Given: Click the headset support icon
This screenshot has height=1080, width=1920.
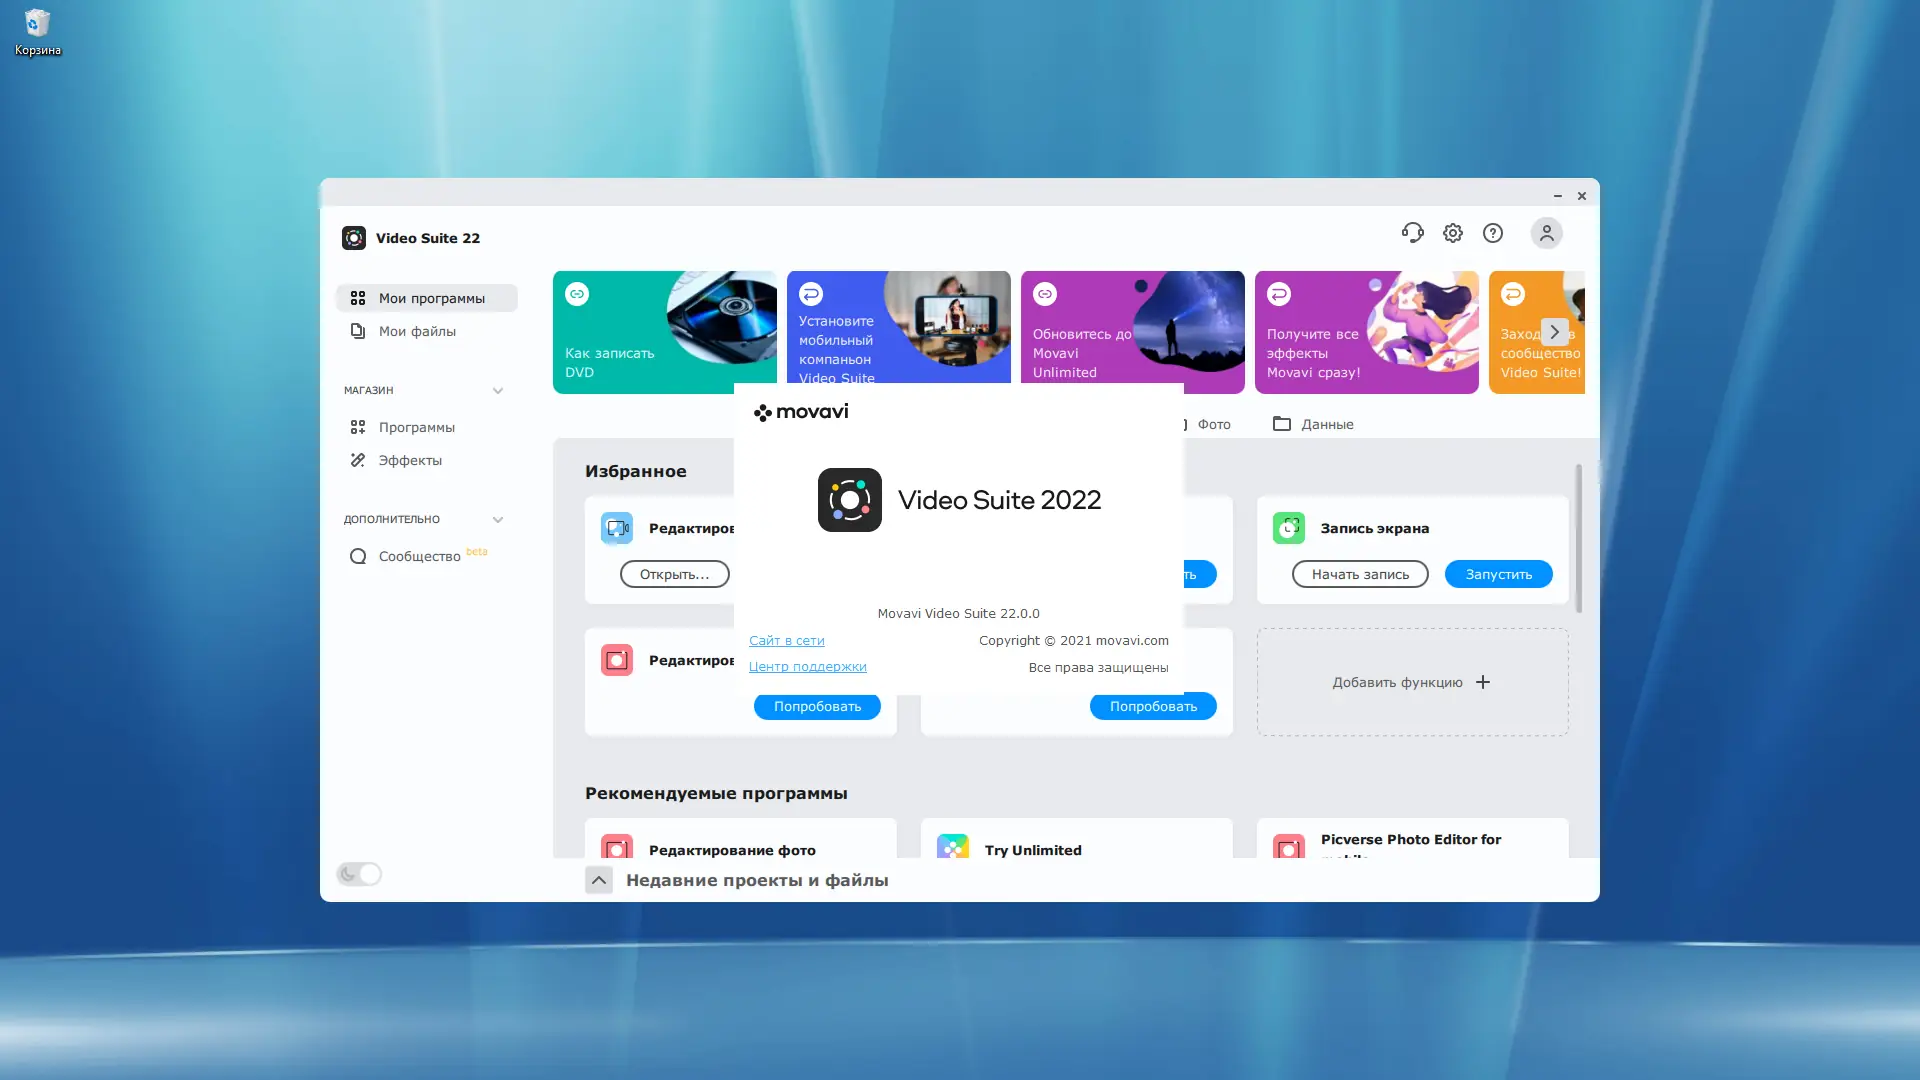Looking at the screenshot, I should point(1412,233).
